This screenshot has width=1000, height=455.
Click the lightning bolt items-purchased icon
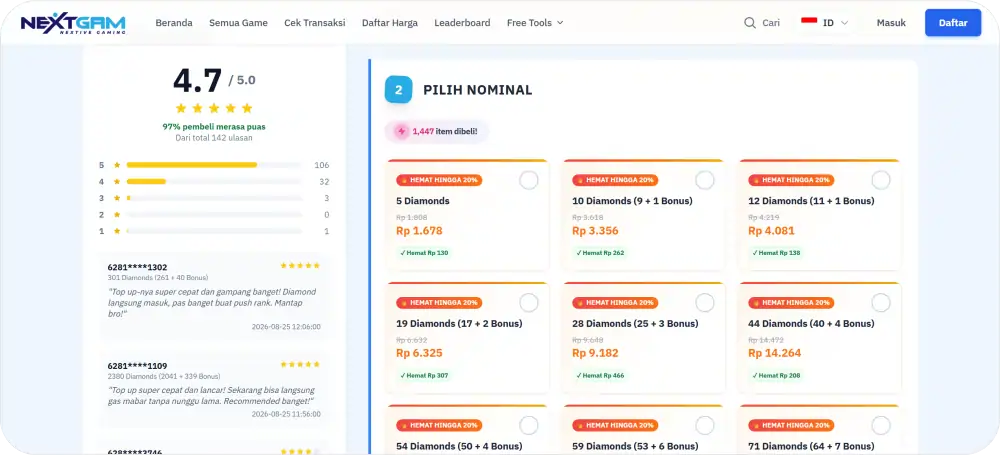pos(401,131)
